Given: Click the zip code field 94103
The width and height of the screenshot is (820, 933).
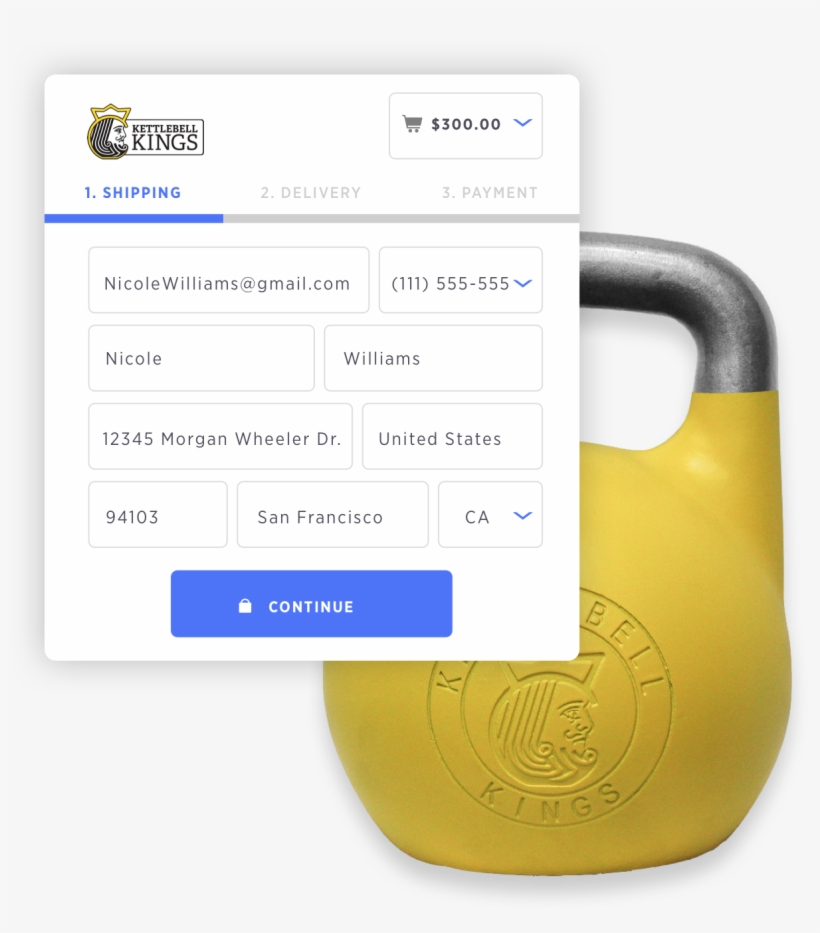Looking at the screenshot, I should 158,515.
